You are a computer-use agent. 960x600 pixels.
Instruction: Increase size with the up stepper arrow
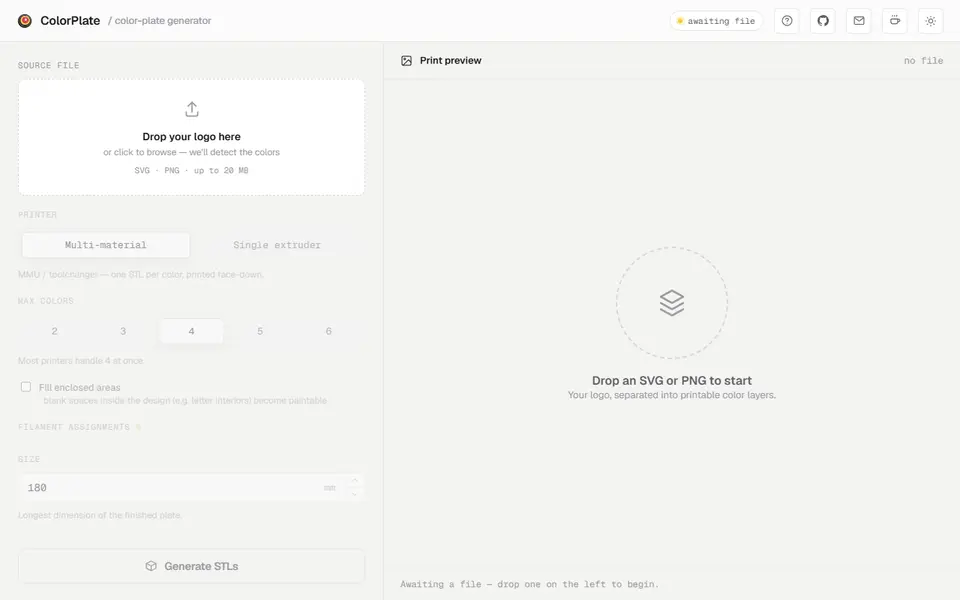coord(354,481)
